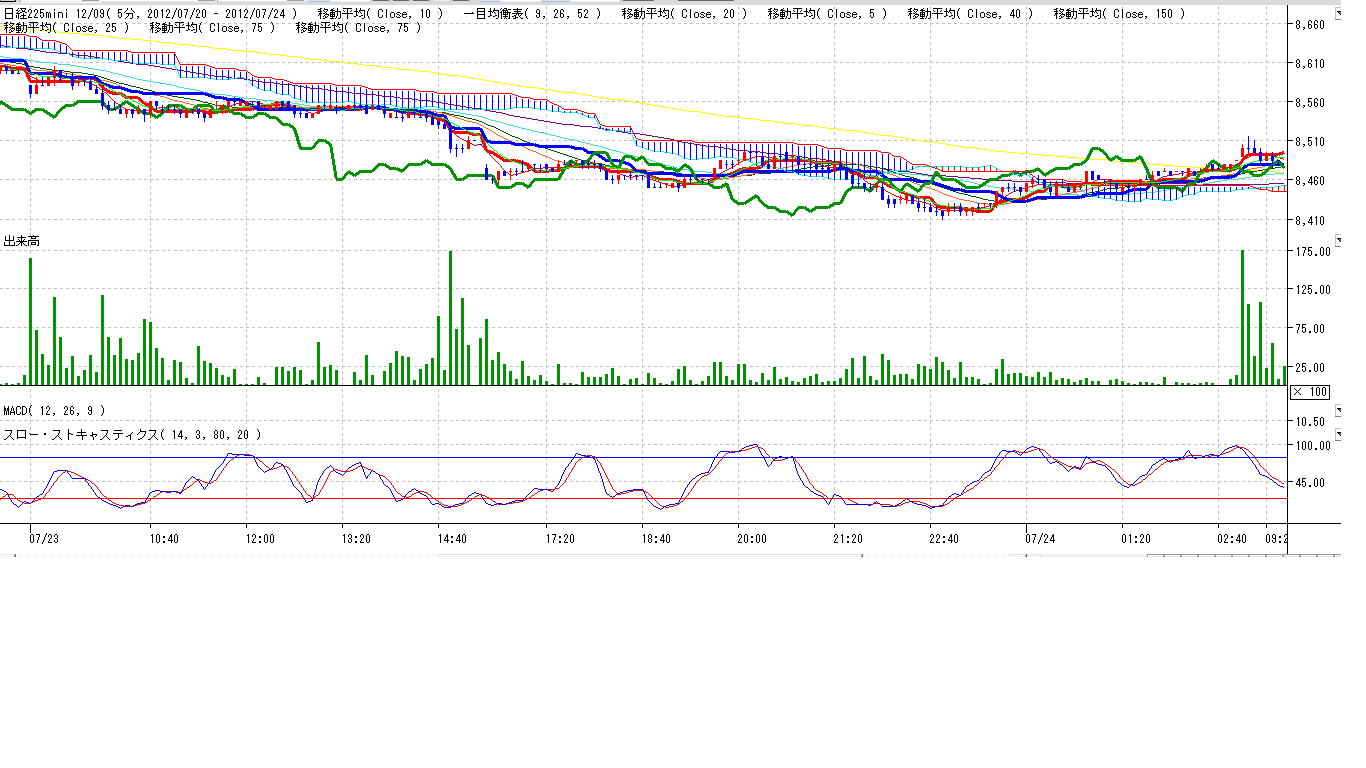Click the 07/24 date marker on time axis
This screenshot has height=768, width=1366.
pos(1041,539)
